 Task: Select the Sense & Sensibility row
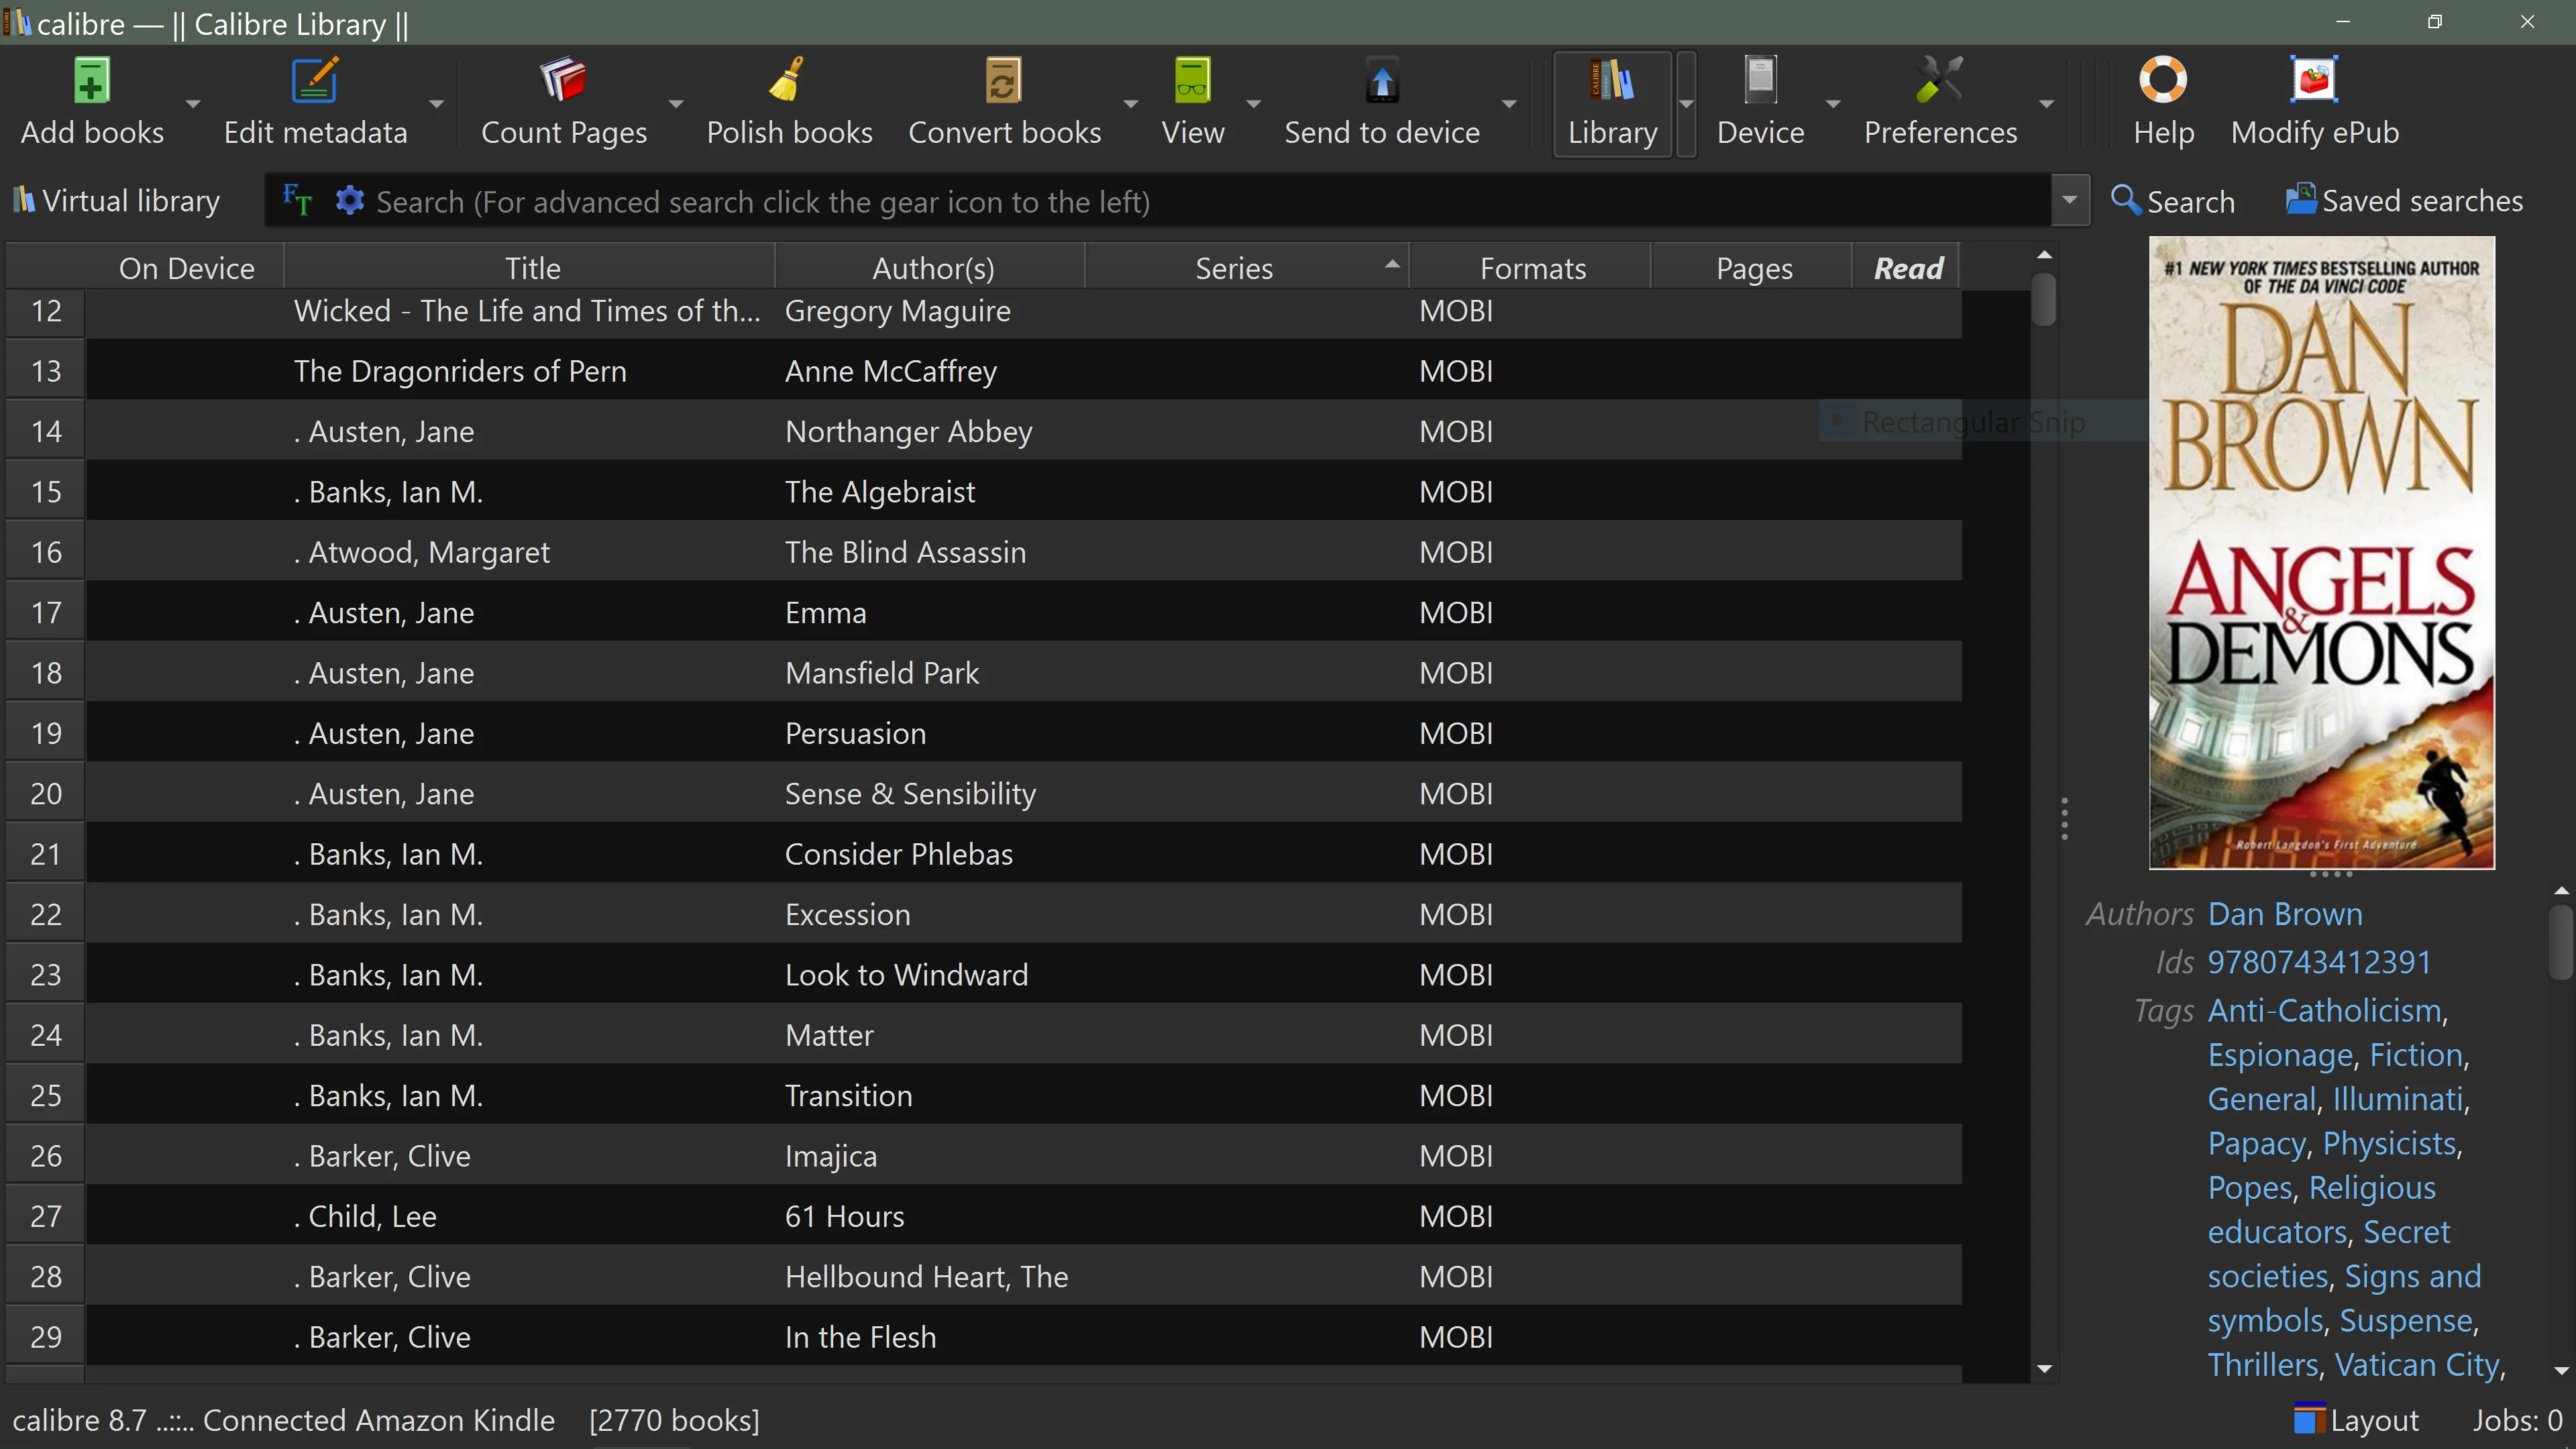coord(1023,794)
